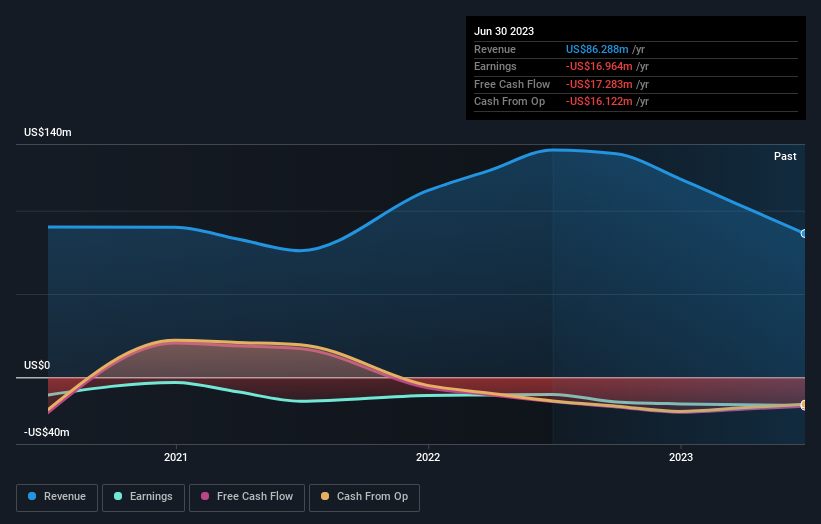The width and height of the screenshot is (821, 524).
Task: Click the -US$17.283m free cash flow value
Action: point(599,84)
